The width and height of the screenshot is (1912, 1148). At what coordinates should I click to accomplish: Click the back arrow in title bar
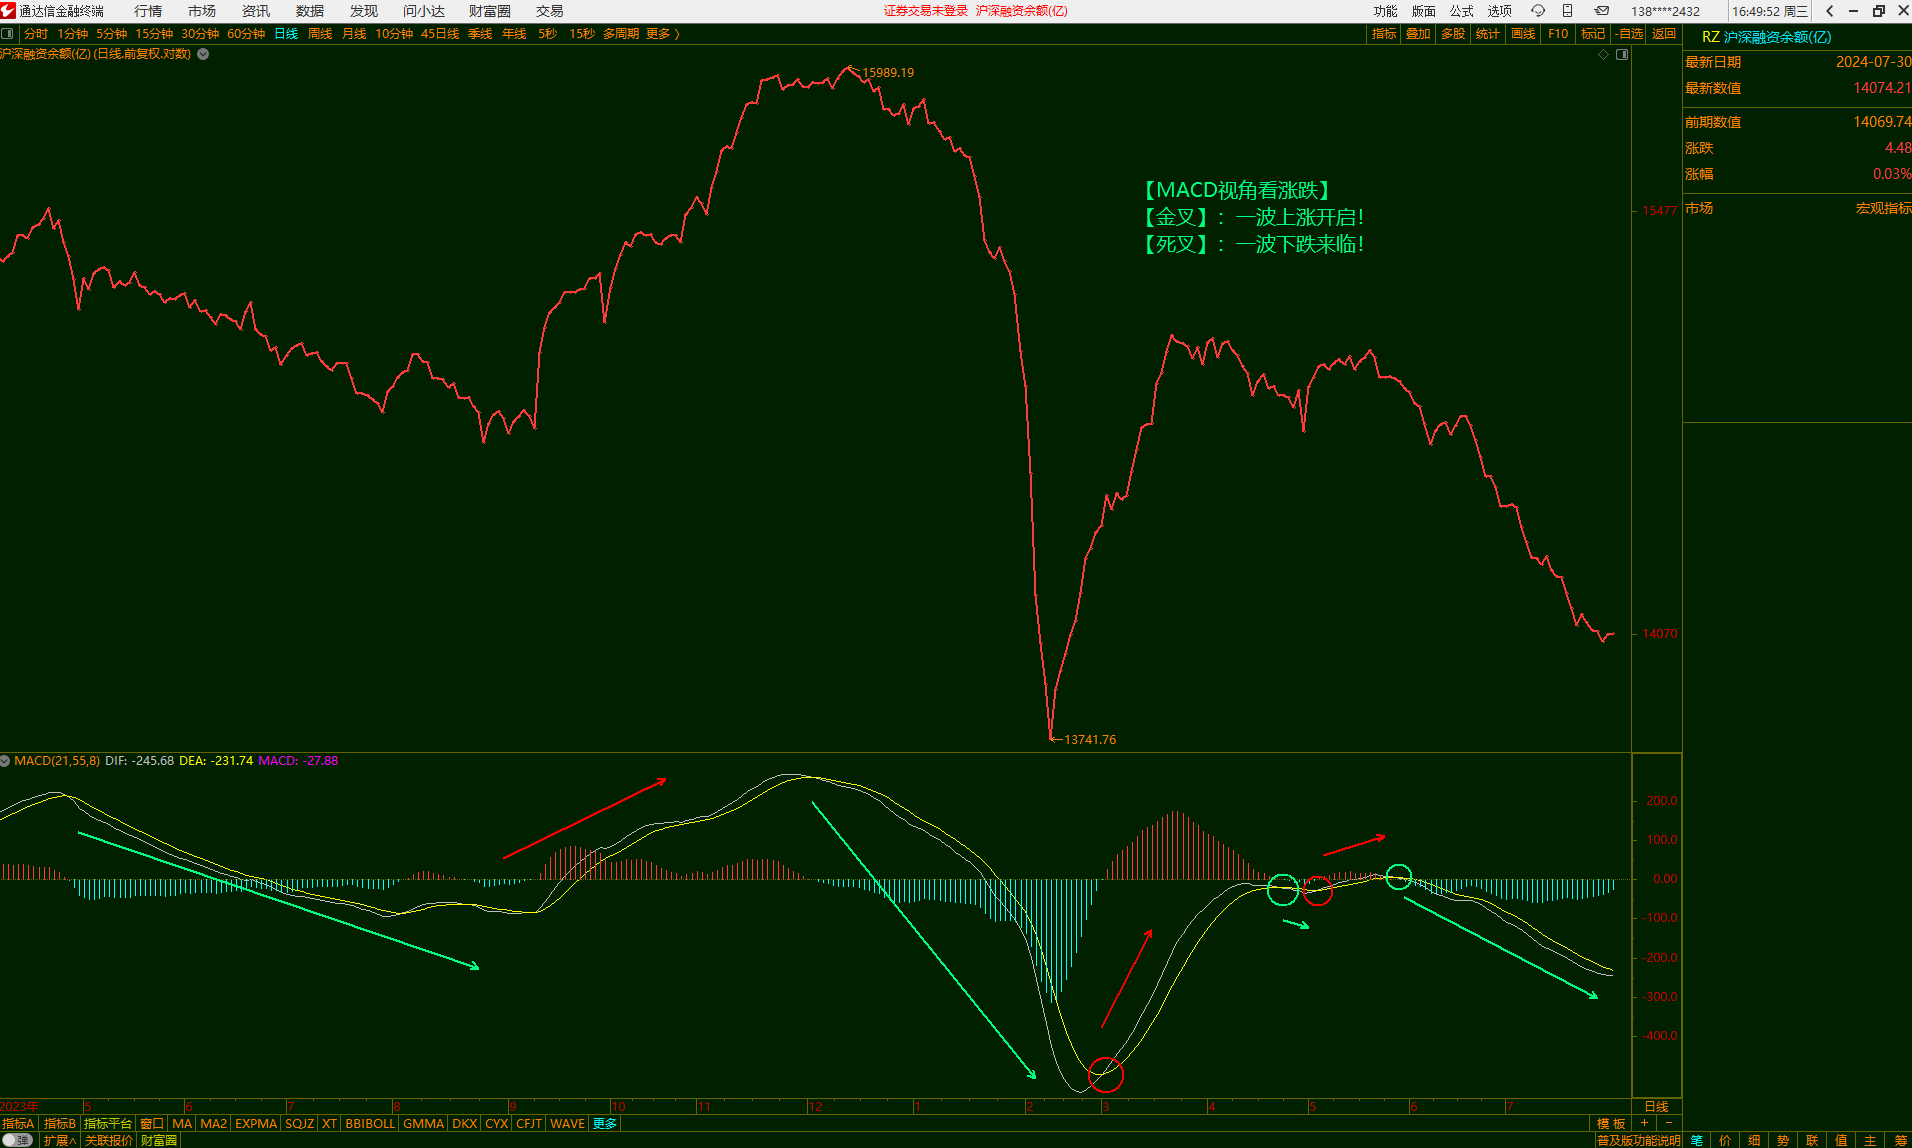coord(1829,11)
